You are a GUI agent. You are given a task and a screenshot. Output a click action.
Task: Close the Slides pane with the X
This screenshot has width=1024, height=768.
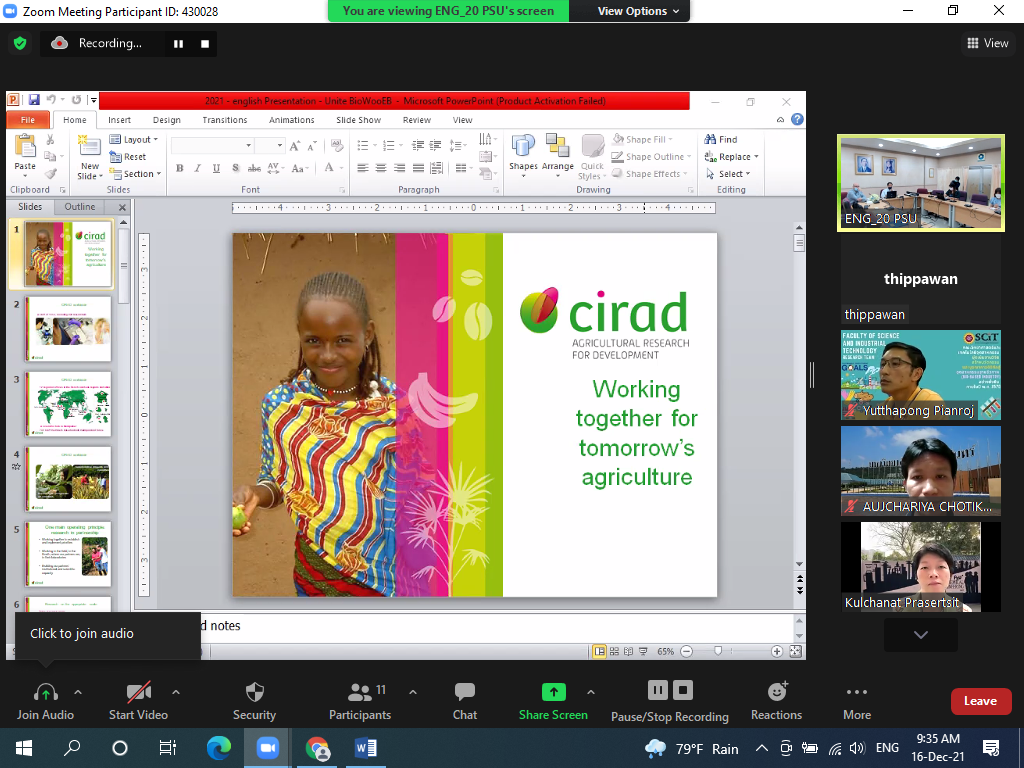122,207
